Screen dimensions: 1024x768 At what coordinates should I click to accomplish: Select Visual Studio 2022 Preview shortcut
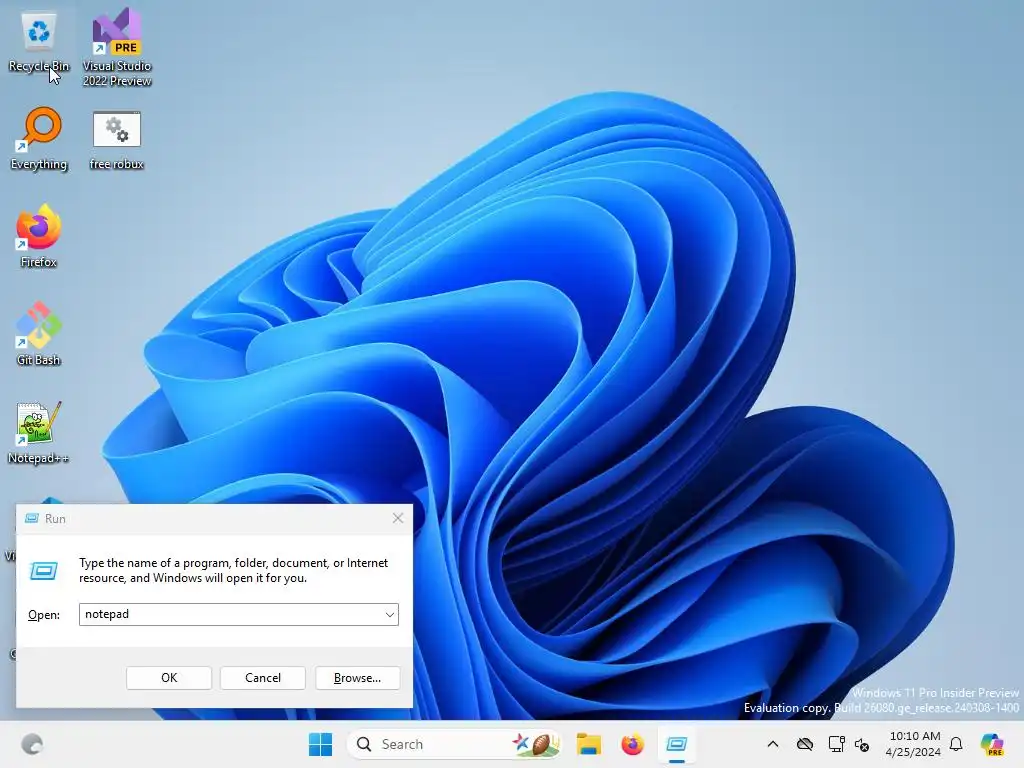[x=117, y=47]
